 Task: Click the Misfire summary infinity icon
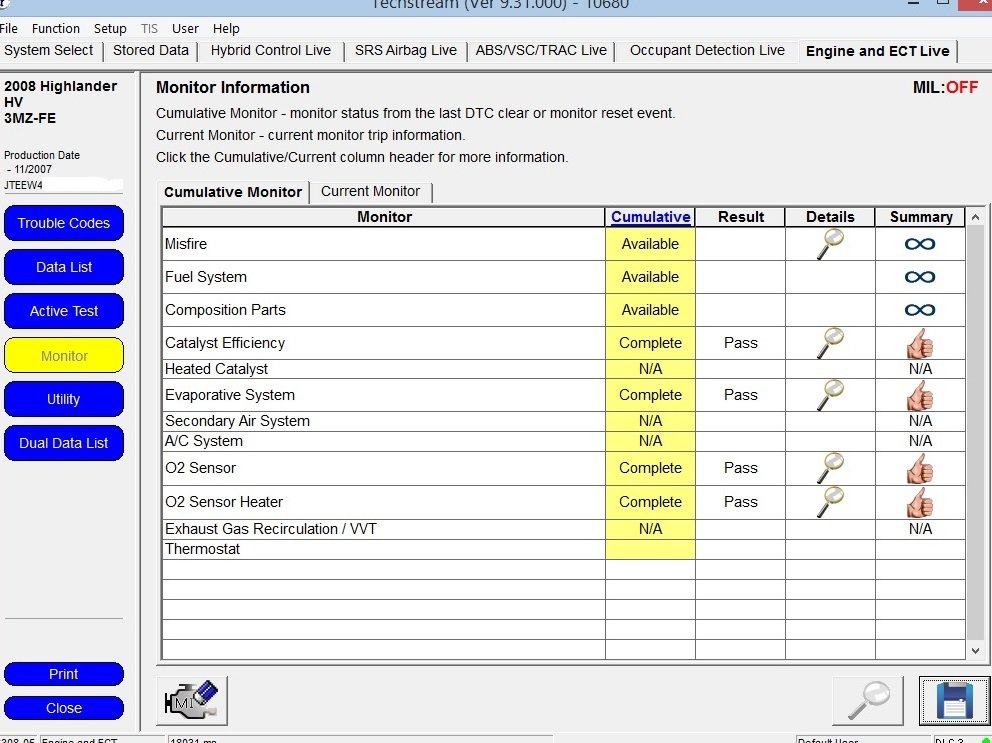pyautogui.click(x=920, y=244)
